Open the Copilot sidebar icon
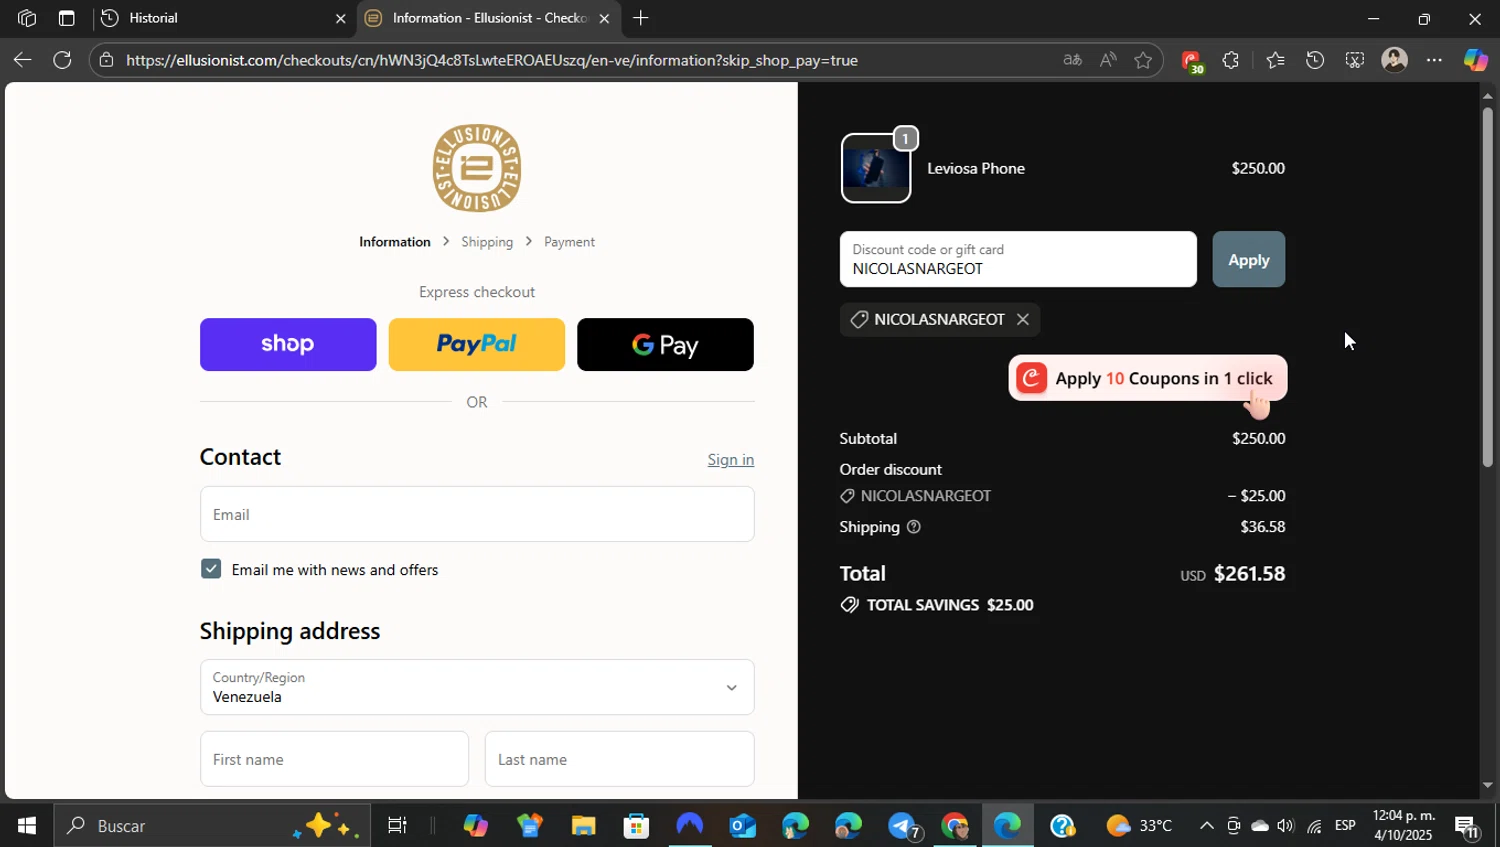Screen dimensions: 1500x847 coord(1476,60)
